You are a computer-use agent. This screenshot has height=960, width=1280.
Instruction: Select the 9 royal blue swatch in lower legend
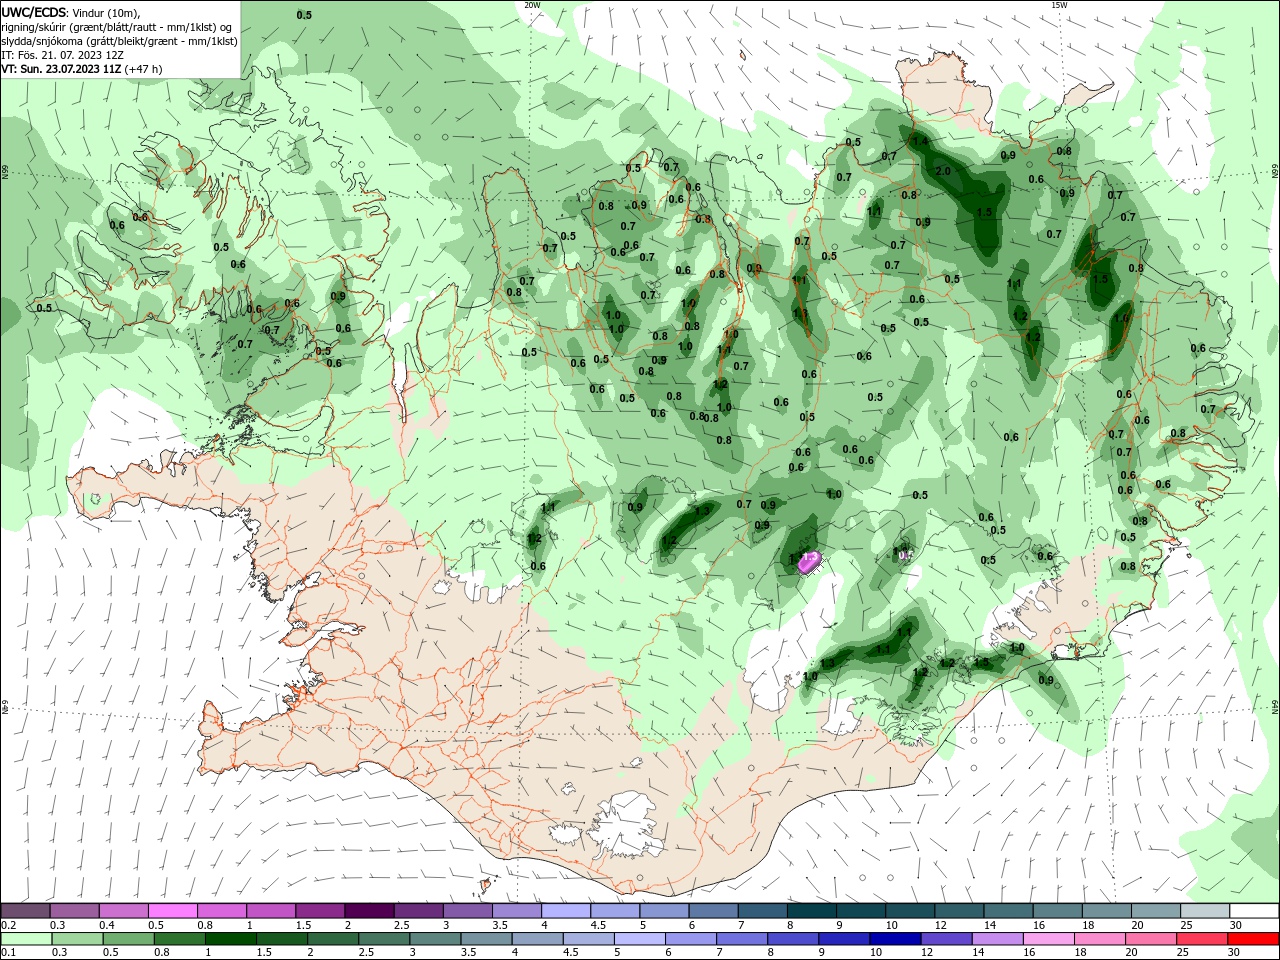[844, 939]
